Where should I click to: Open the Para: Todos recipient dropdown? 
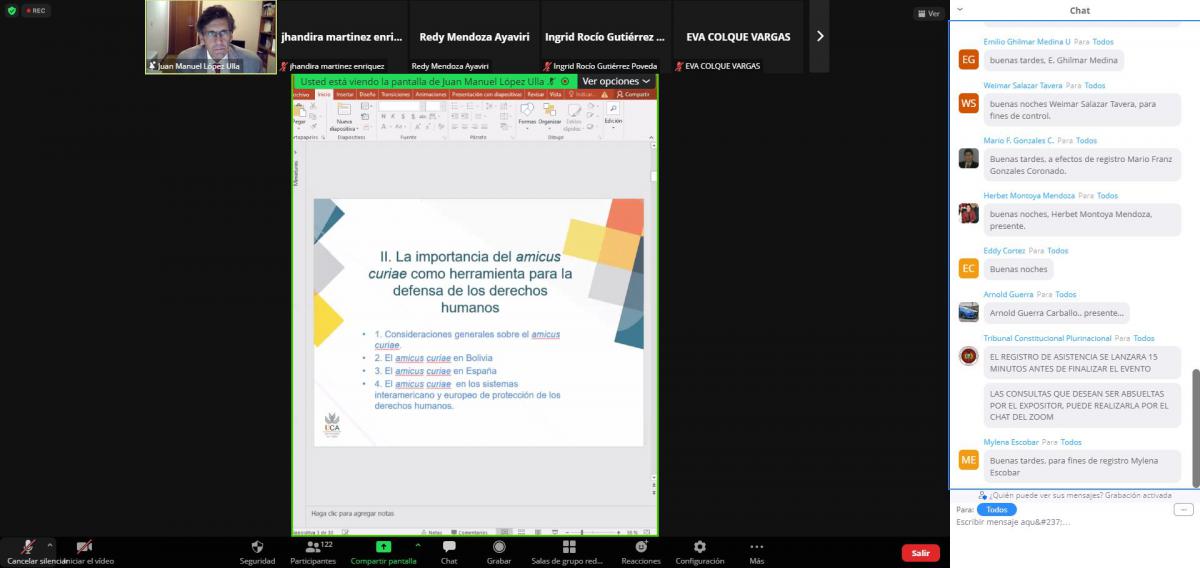[996, 509]
